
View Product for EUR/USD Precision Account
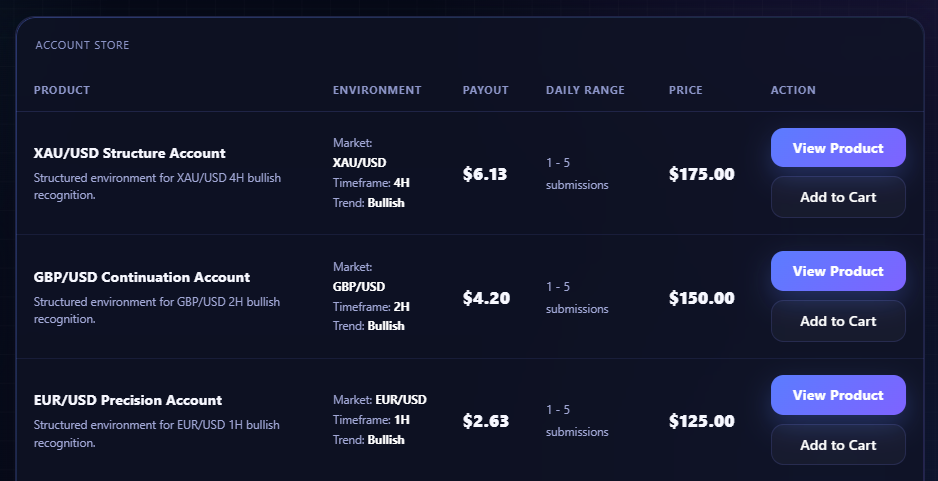838,395
